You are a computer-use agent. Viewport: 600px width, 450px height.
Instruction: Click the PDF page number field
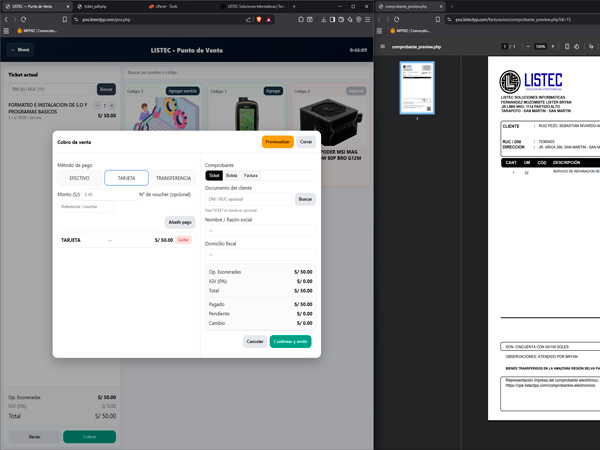click(x=504, y=47)
